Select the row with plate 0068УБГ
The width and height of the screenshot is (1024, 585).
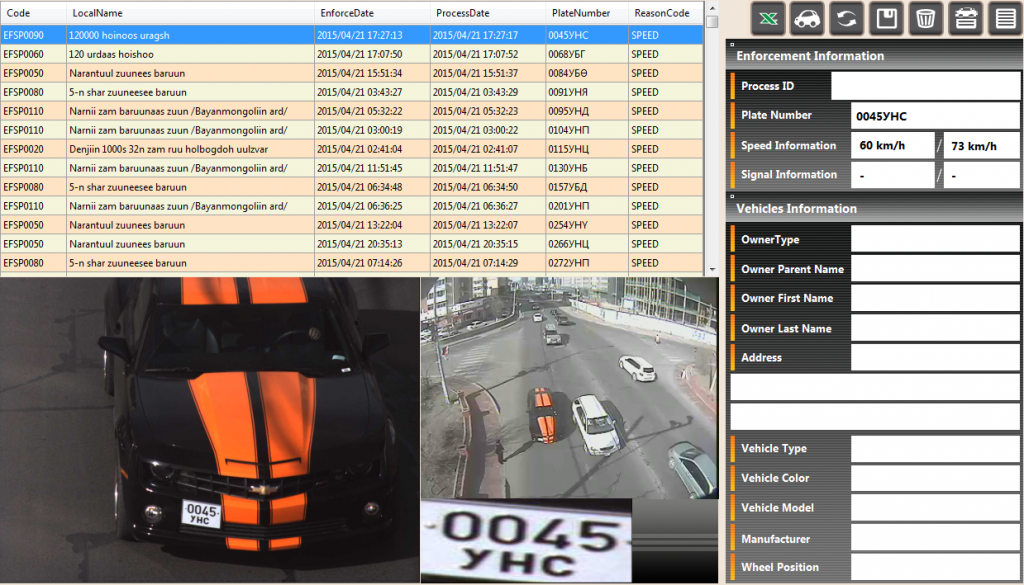350,54
